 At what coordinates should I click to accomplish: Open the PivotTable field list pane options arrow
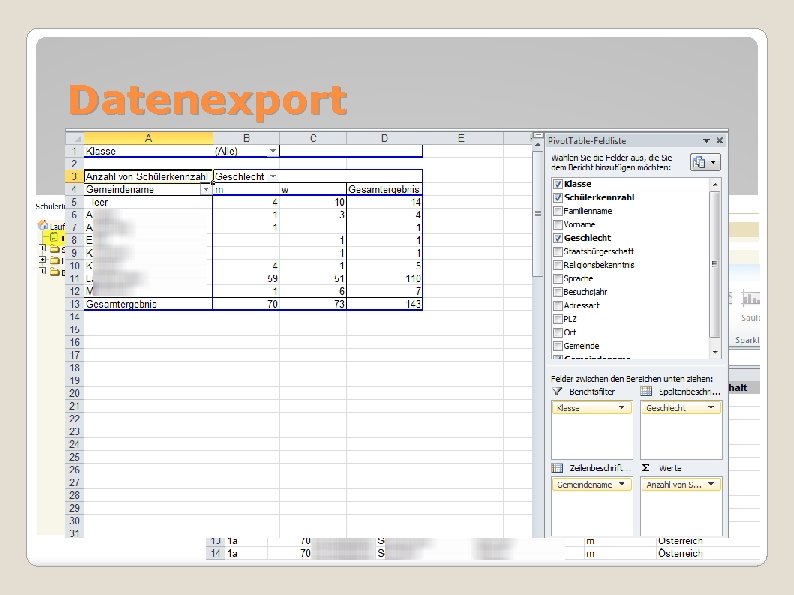point(706,141)
